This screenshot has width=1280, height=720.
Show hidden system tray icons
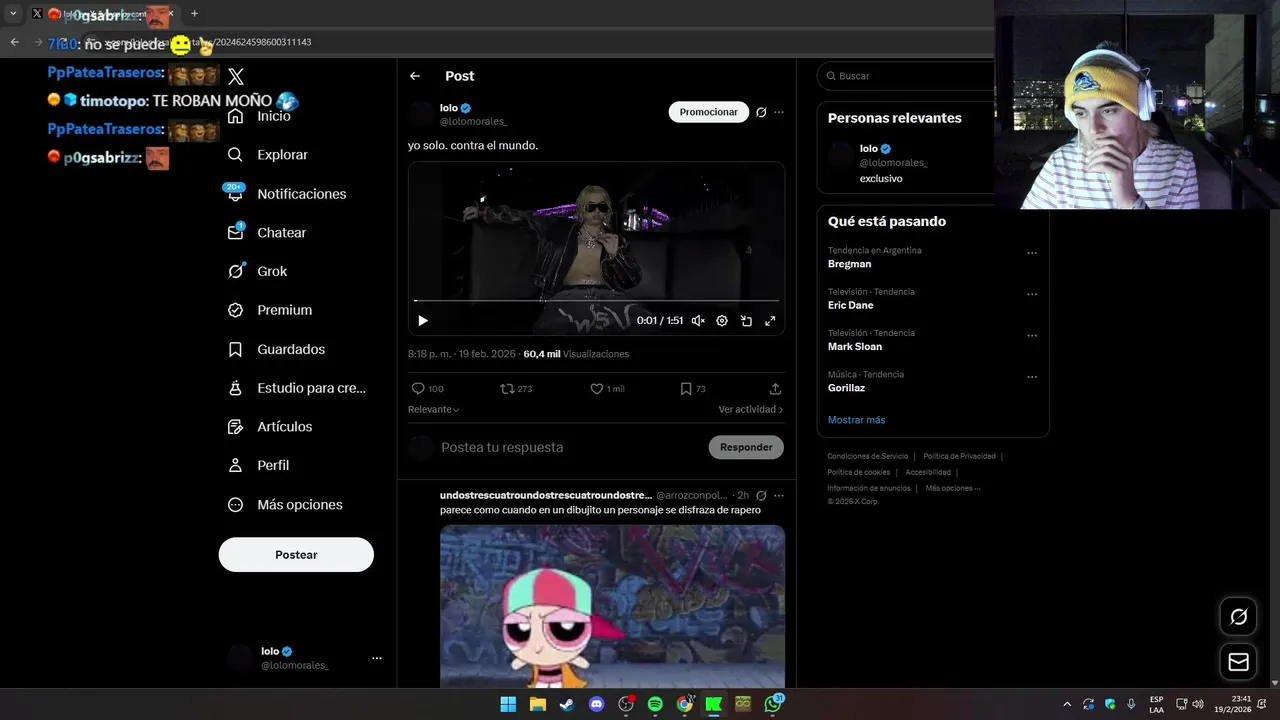pos(1067,704)
